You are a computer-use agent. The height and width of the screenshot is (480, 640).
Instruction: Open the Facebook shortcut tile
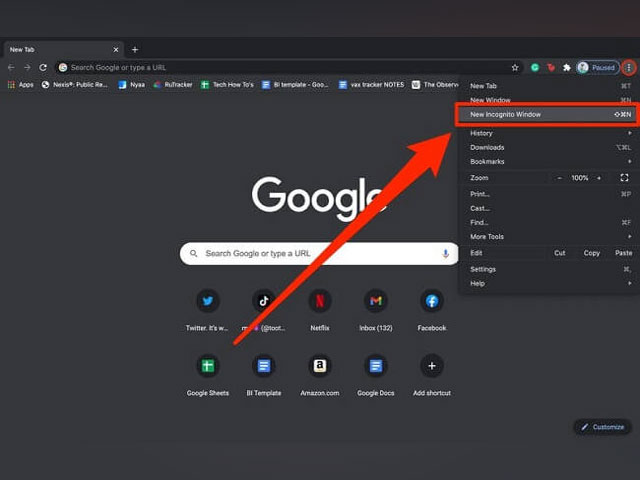pos(432,310)
